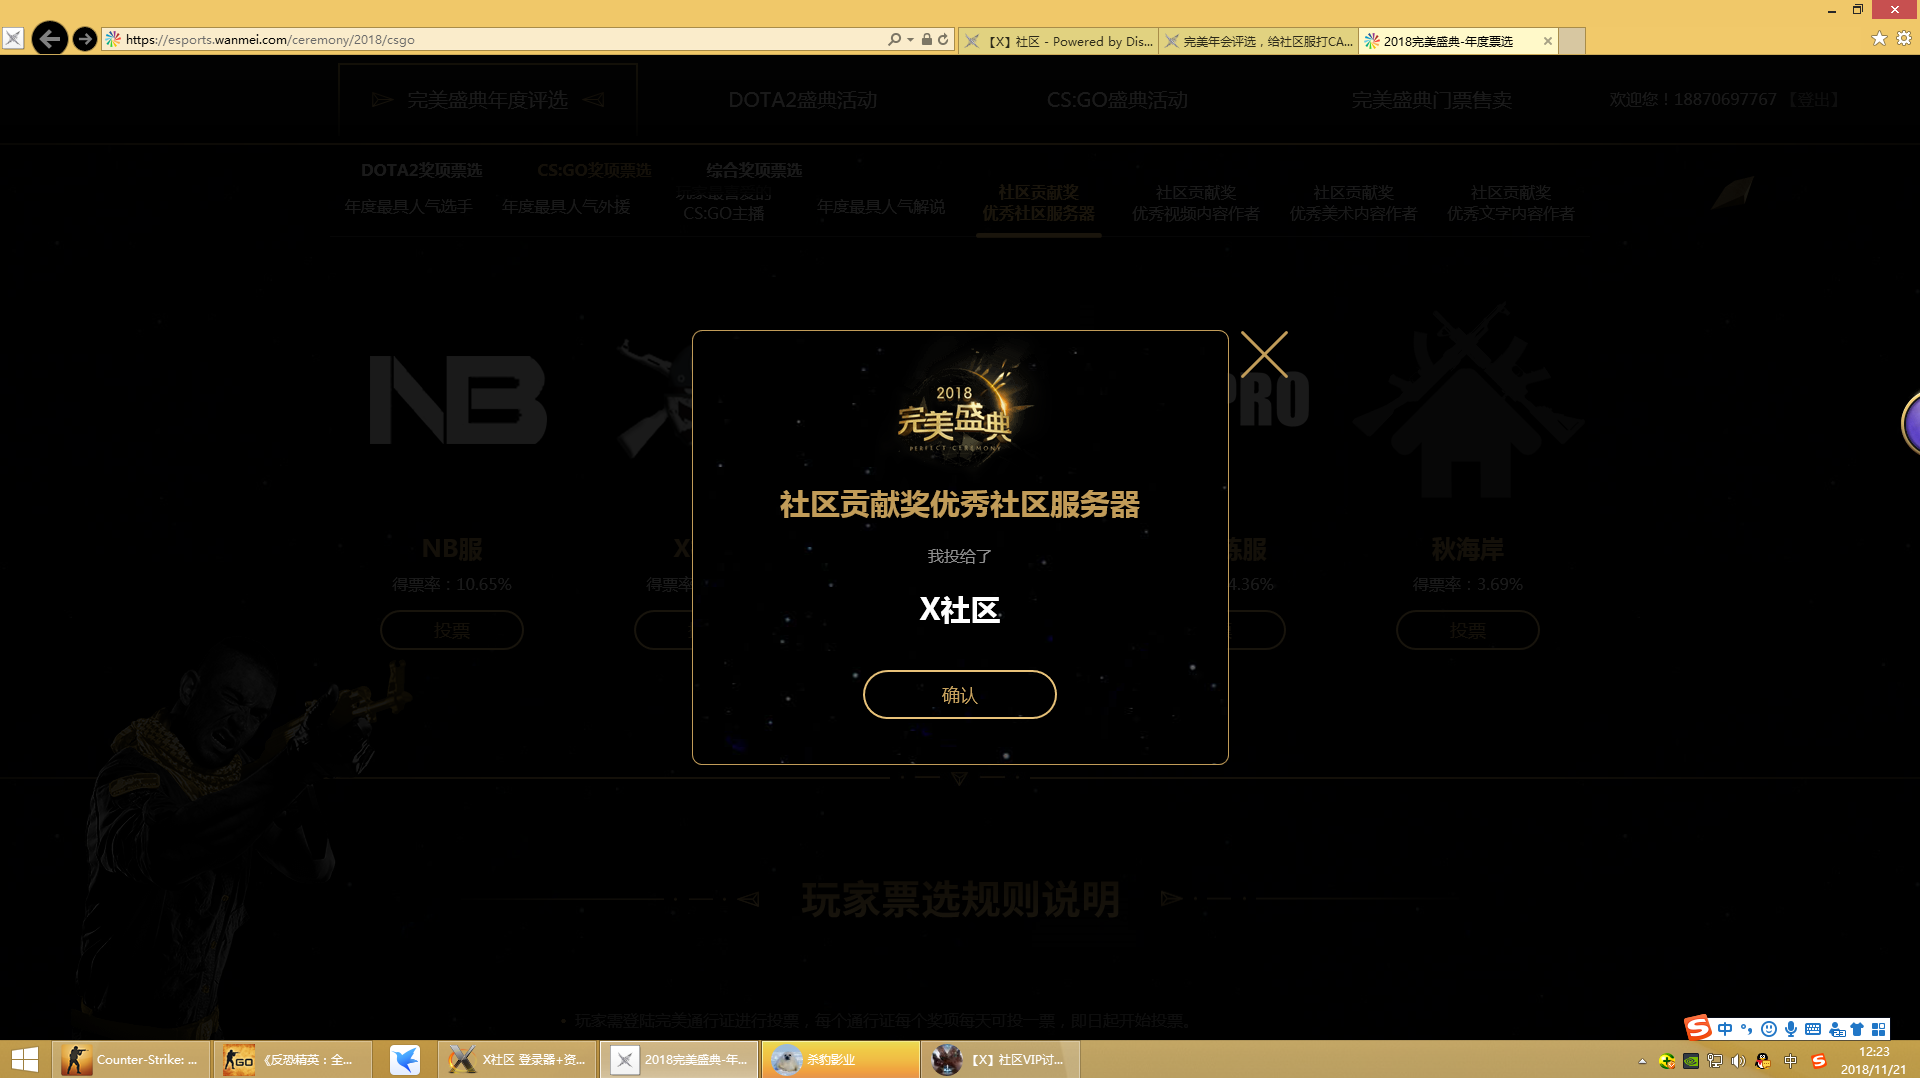Open the antivirus icon in system tray
This screenshot has width=1920, height=1078.
tap(1667, 1061)
